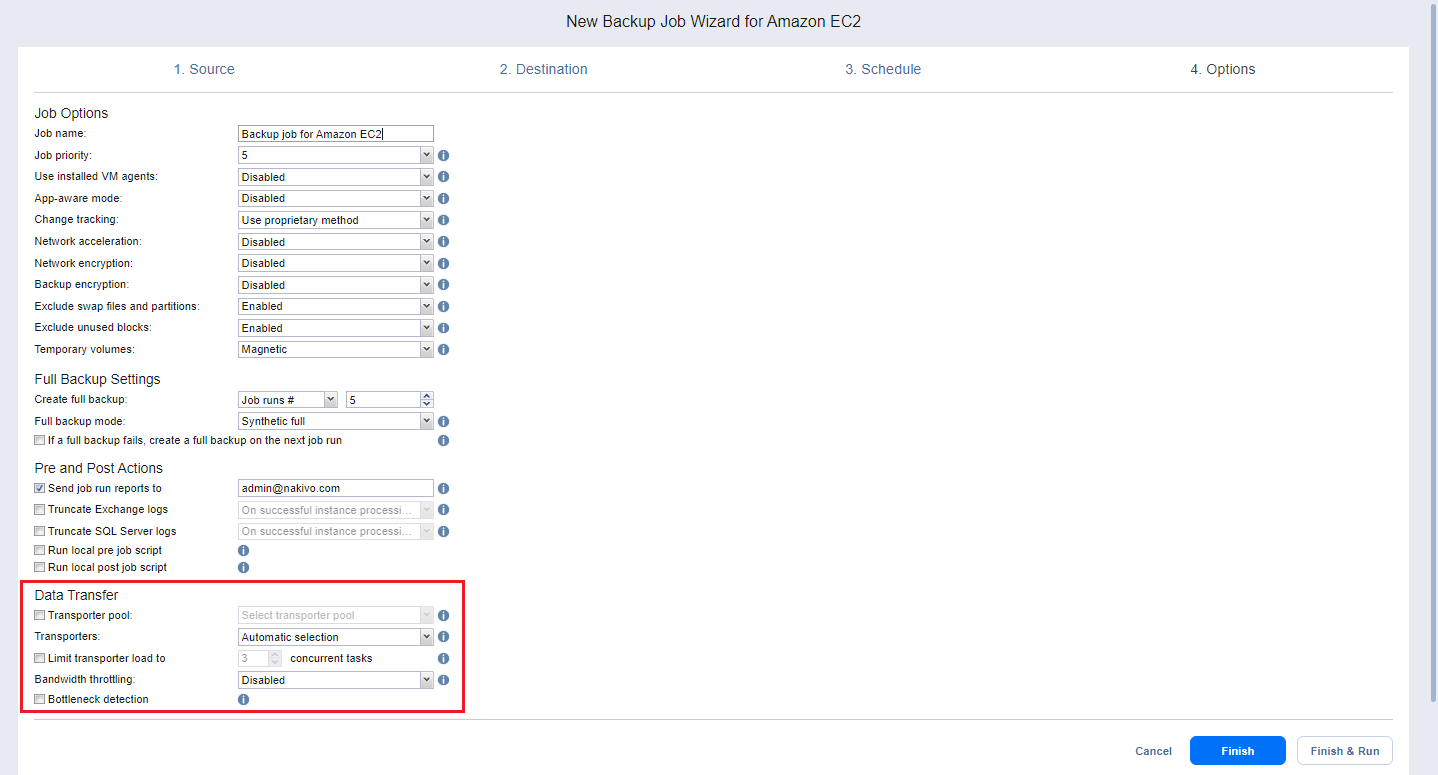Enable Truncate Exchange logs checkbox
1438x775 pixels.
coord(40,510)
